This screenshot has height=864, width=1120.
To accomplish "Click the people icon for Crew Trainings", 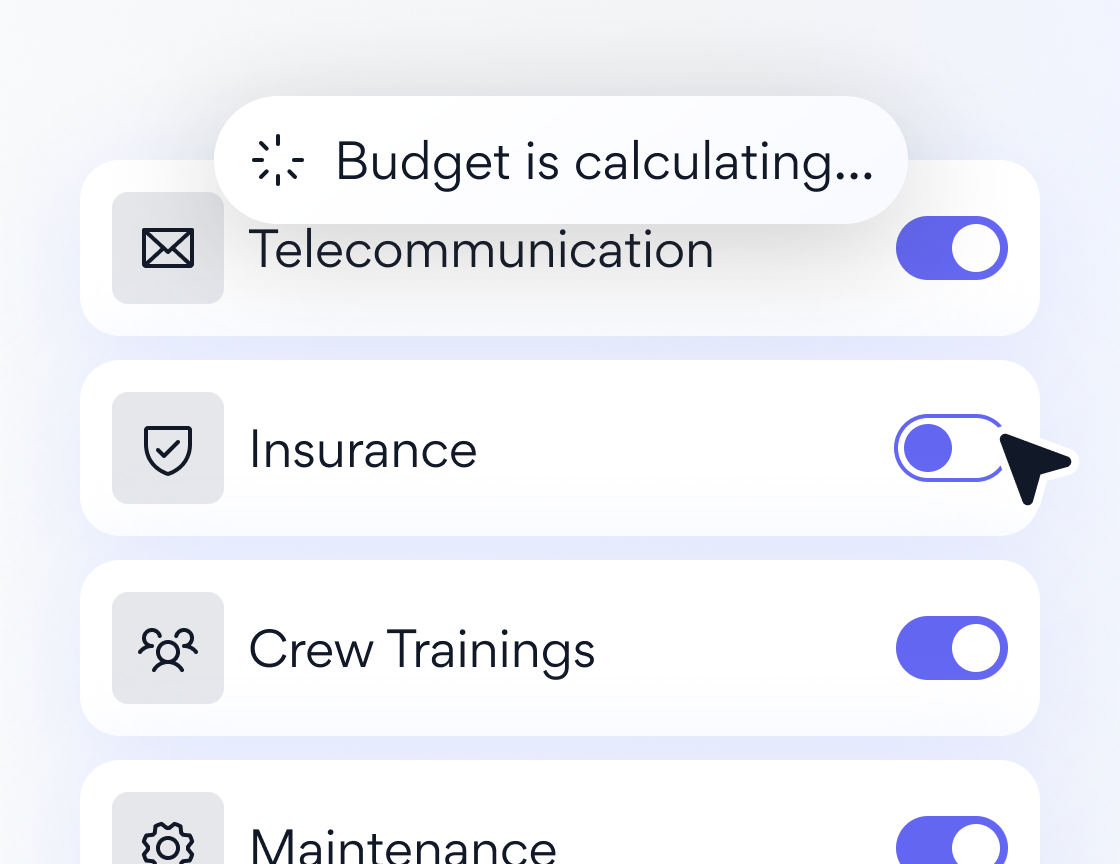I will 168,648.
